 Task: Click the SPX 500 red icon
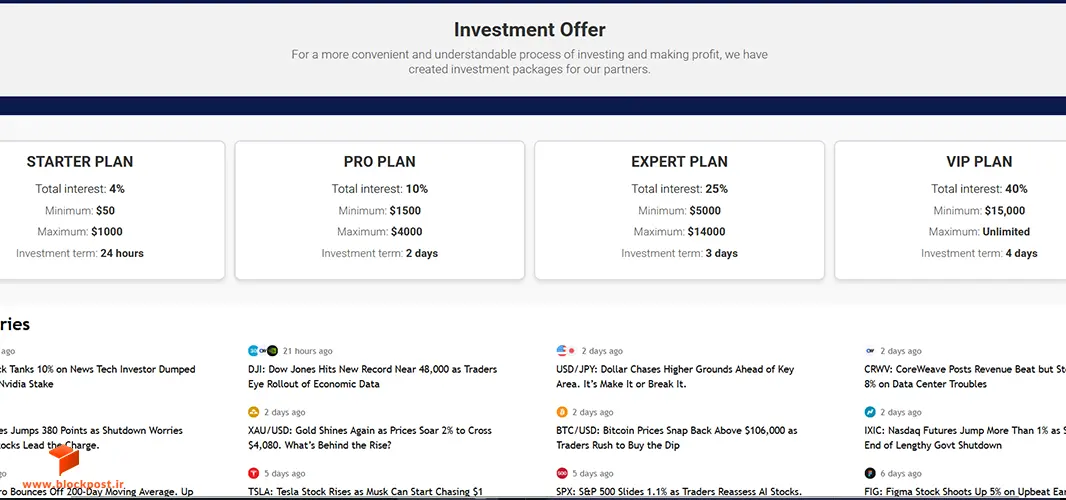[562, 473]
